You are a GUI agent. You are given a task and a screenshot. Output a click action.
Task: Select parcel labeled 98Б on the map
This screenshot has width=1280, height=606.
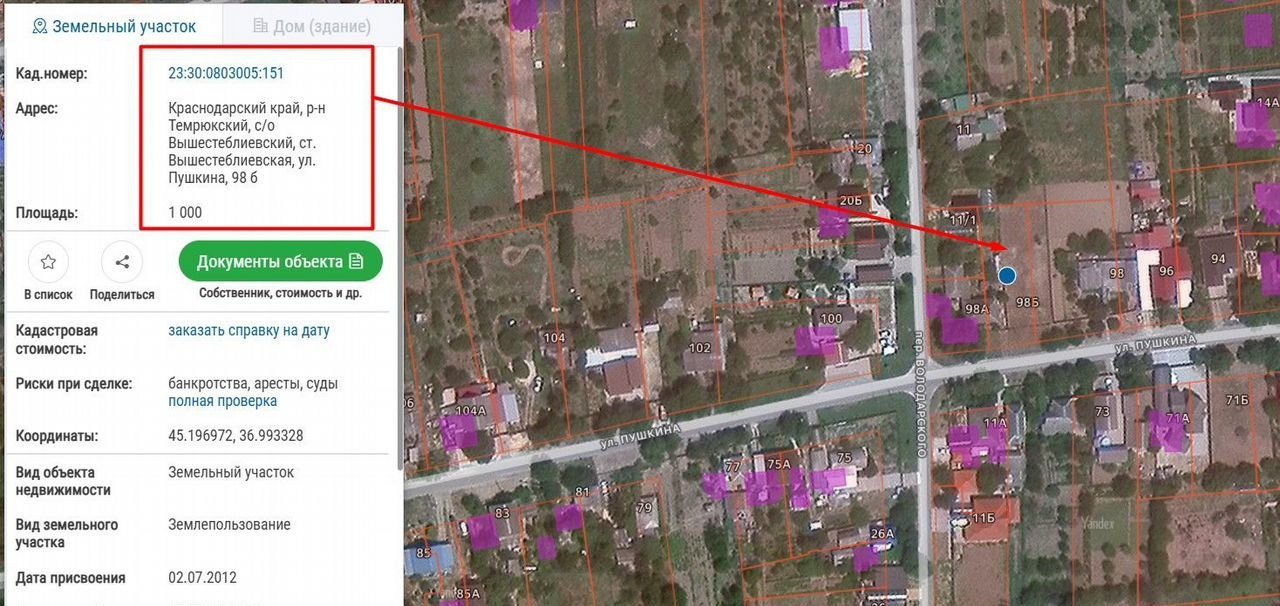click(1028, 302)
